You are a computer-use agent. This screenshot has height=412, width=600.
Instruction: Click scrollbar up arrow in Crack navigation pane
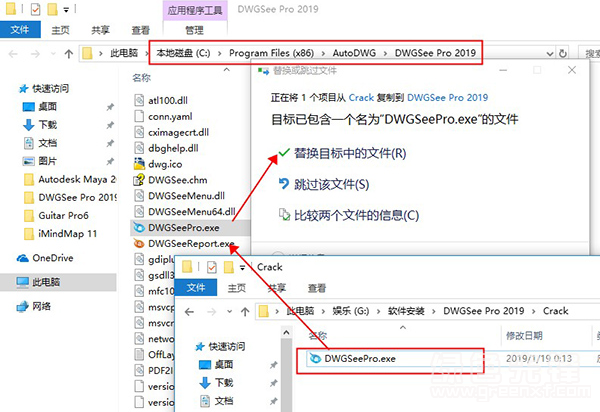tap(286, 332)
